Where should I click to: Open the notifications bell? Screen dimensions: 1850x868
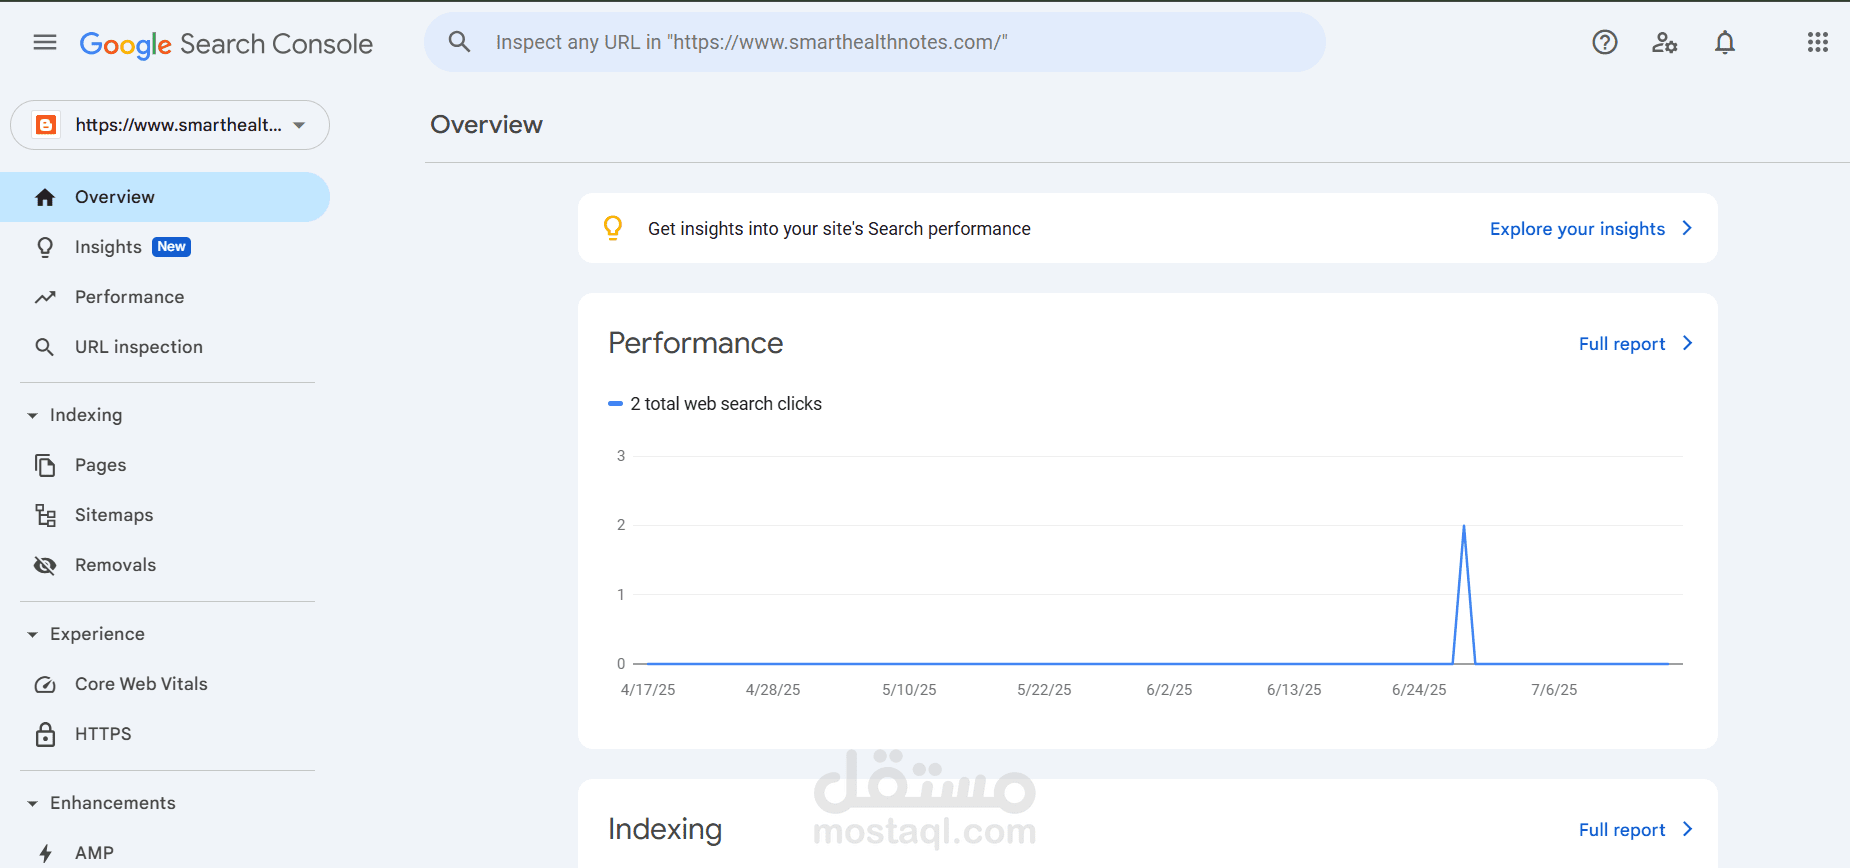click(1725, 42)
